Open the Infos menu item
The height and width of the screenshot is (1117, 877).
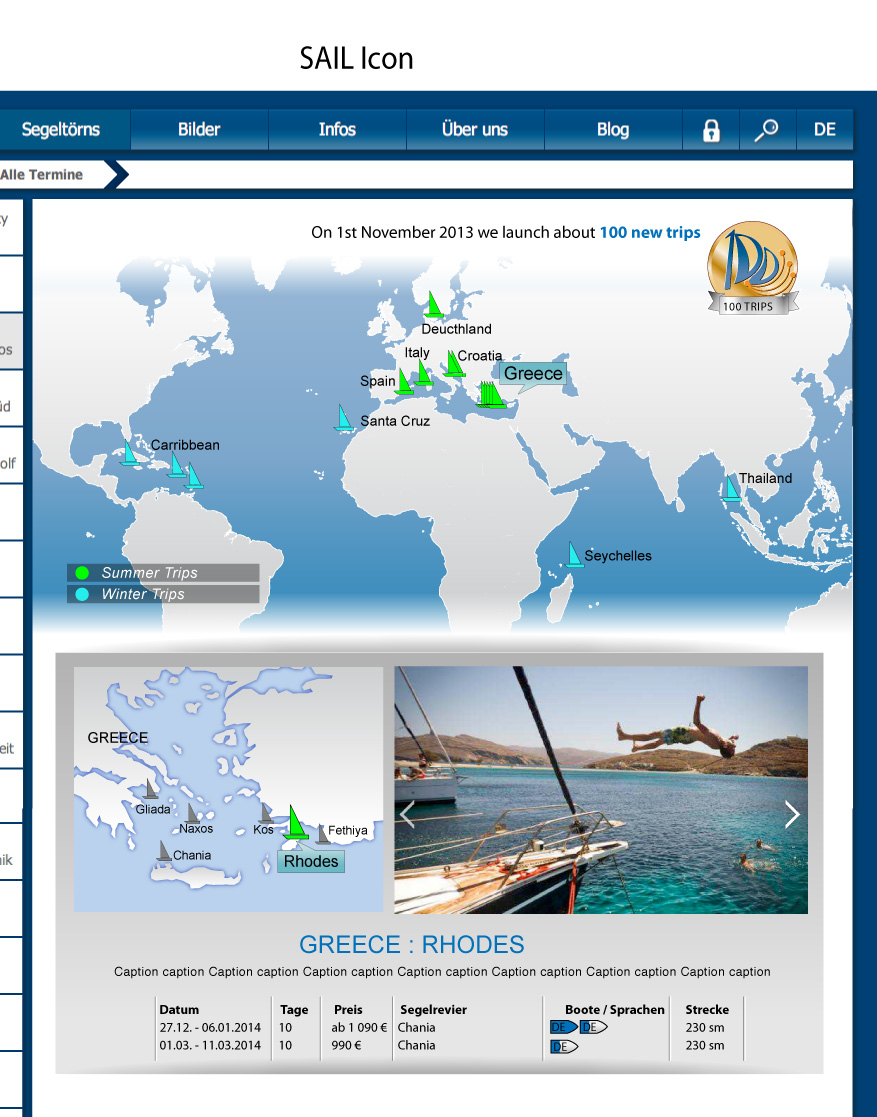(337, 130)
